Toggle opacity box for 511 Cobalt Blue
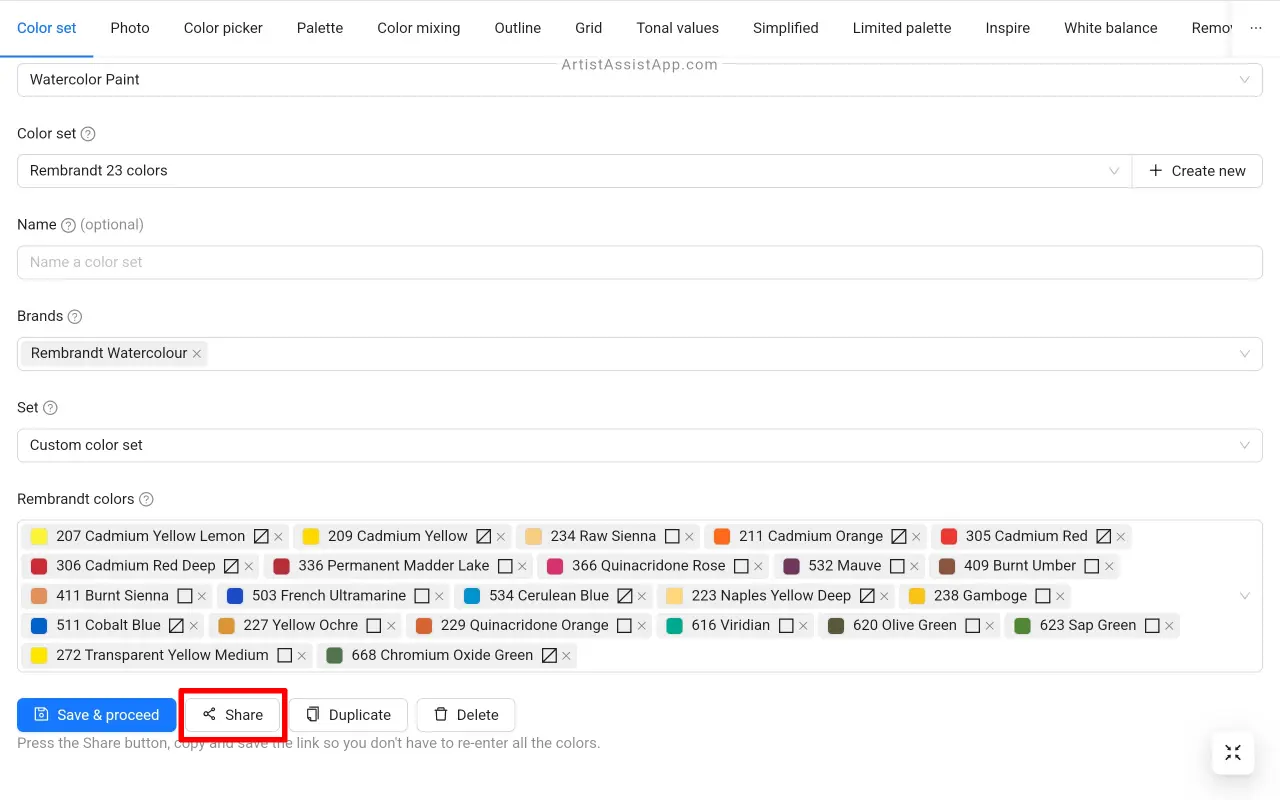This screenshot has width=1280, height=800. click(176, 626)
